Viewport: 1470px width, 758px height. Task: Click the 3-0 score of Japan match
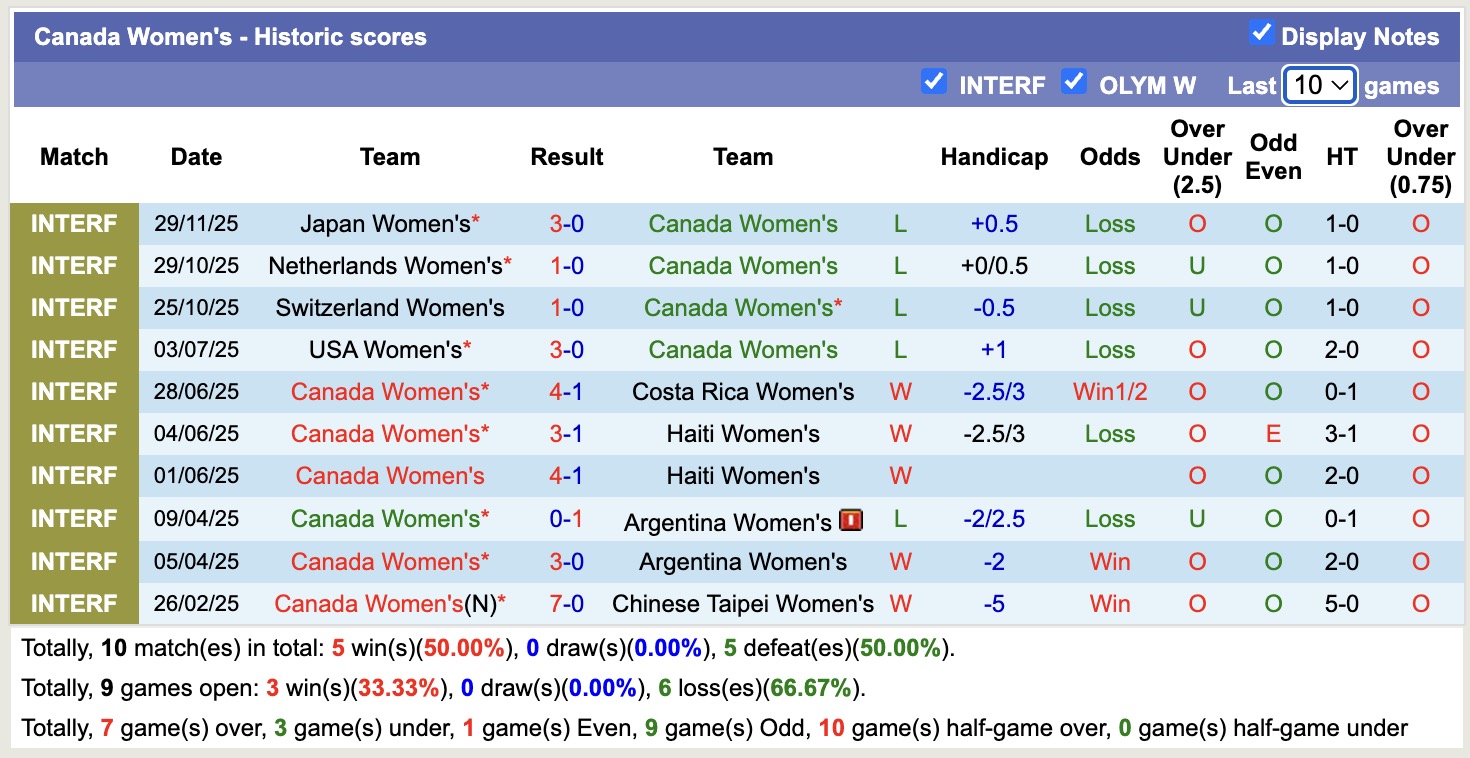[x=567, y=224]
